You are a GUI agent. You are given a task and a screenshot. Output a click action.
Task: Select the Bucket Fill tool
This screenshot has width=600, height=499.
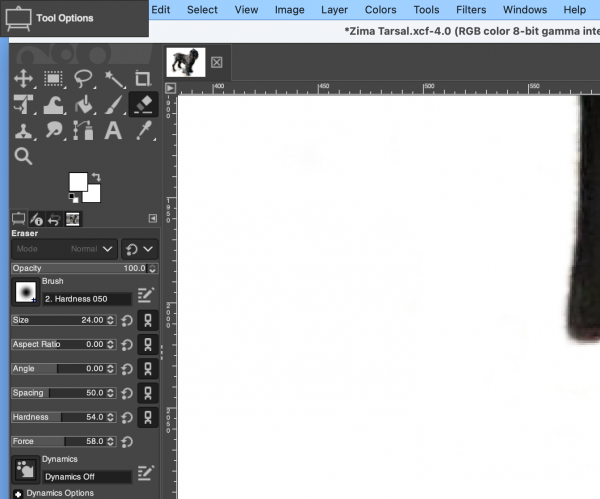tap(83, 104)
